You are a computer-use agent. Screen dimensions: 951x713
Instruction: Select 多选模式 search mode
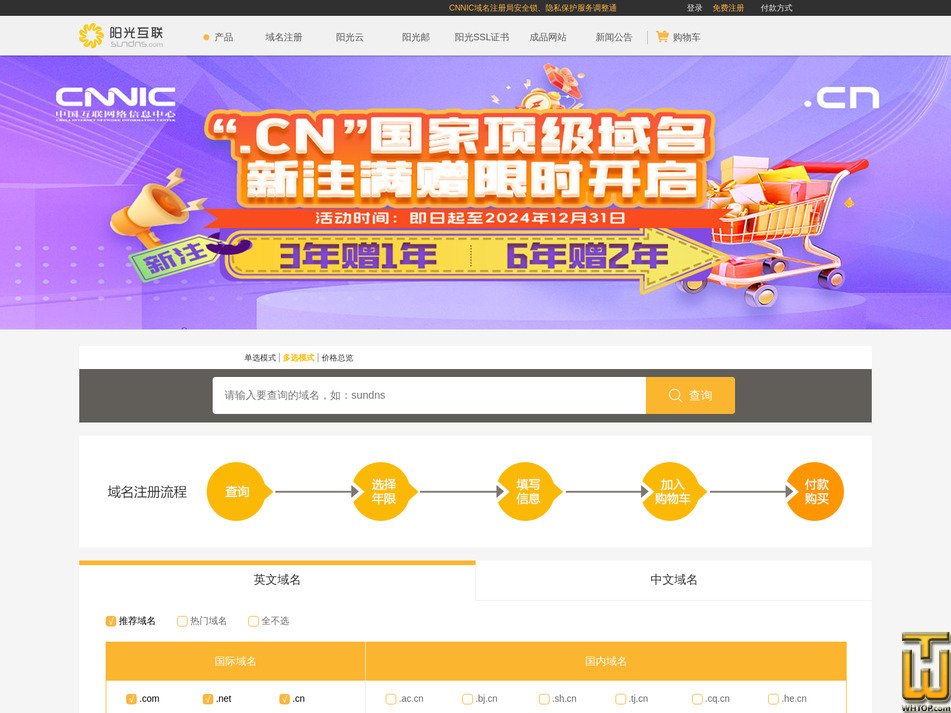298,358
